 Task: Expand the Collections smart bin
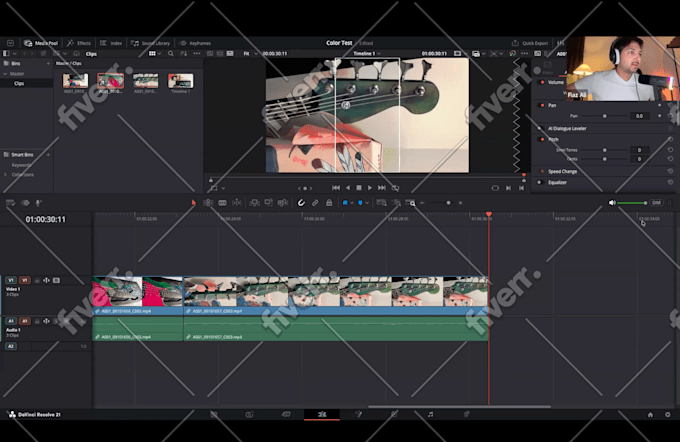coord(6,174)
